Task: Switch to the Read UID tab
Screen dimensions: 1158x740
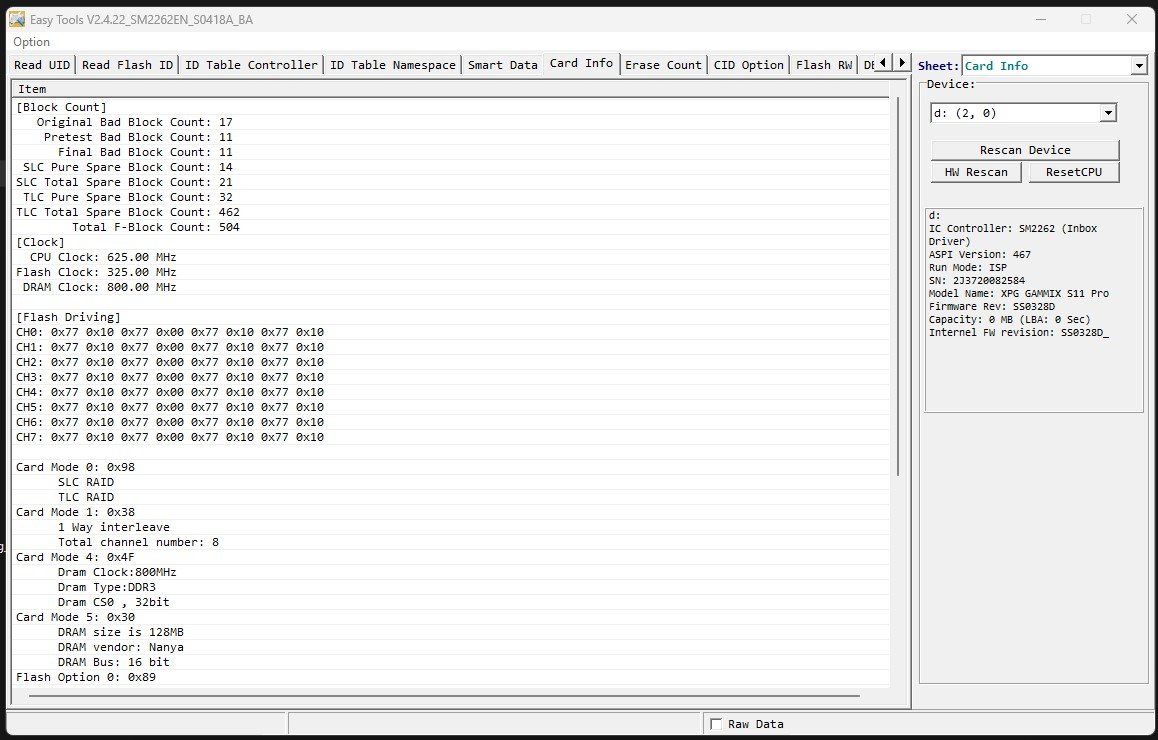Action: 42,64
